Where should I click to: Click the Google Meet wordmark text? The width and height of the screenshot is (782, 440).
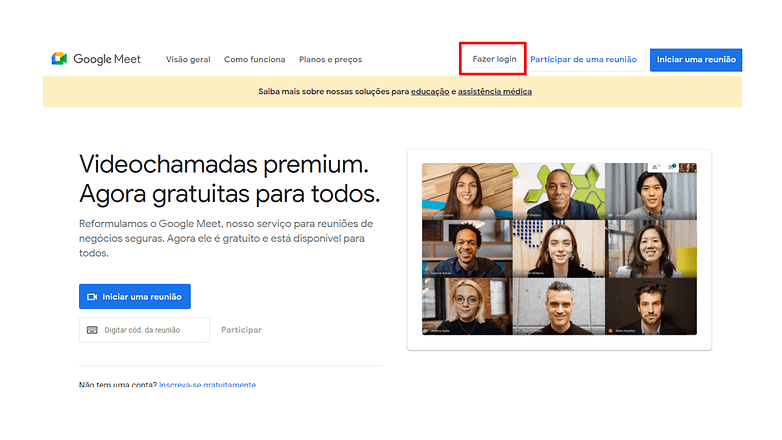coord(107,59)
